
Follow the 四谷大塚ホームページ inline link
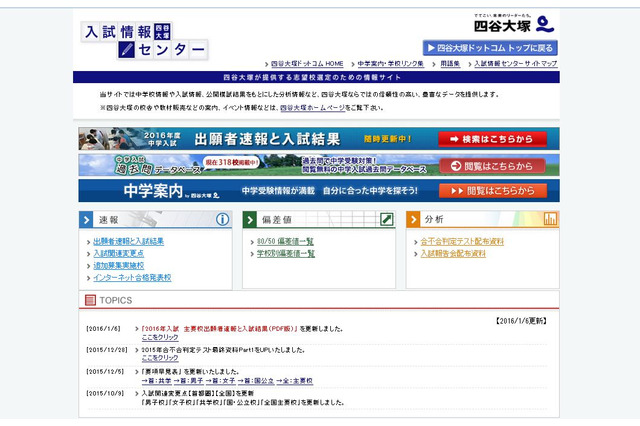coord(312,108)
